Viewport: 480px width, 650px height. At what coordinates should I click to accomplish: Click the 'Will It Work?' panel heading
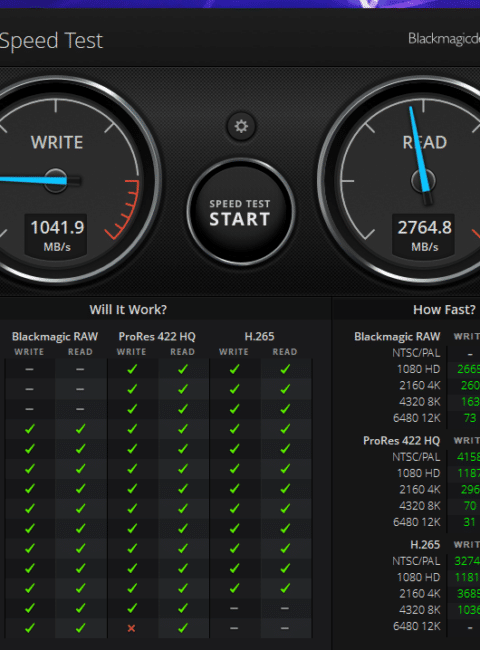click(128, 310)
